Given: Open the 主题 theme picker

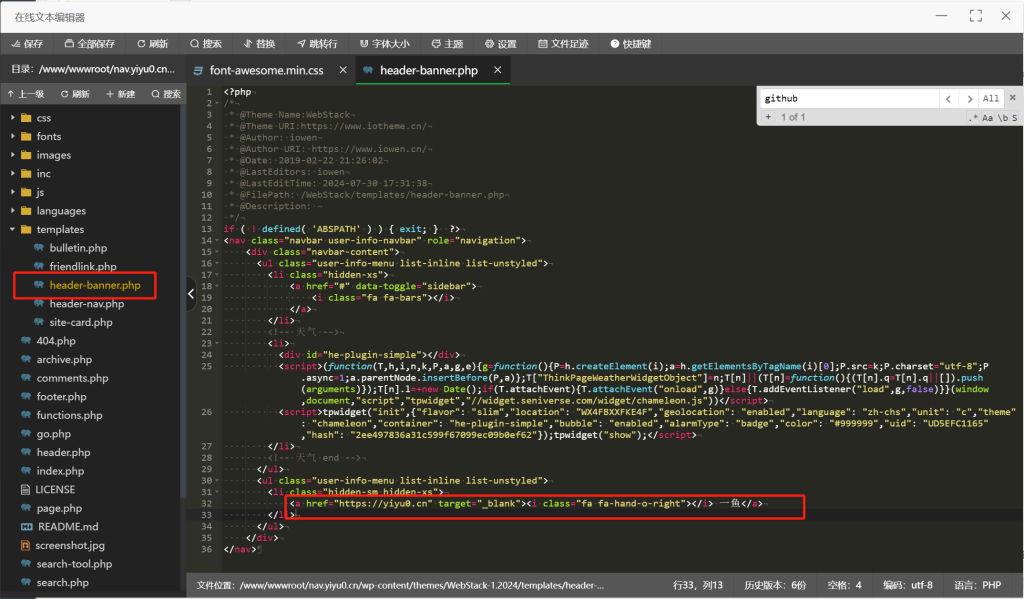Looking at the screenshot, I should (x=447, y=44).
